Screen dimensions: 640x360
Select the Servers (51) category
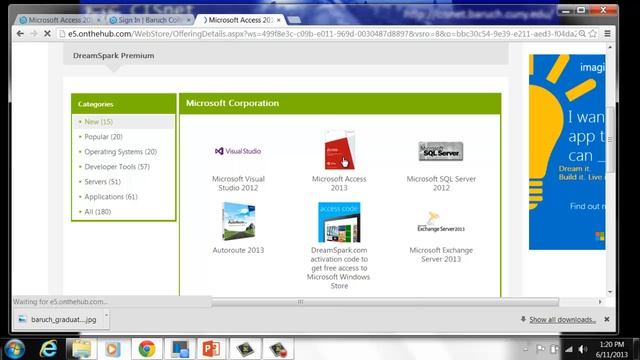click(x=102, y=182)
